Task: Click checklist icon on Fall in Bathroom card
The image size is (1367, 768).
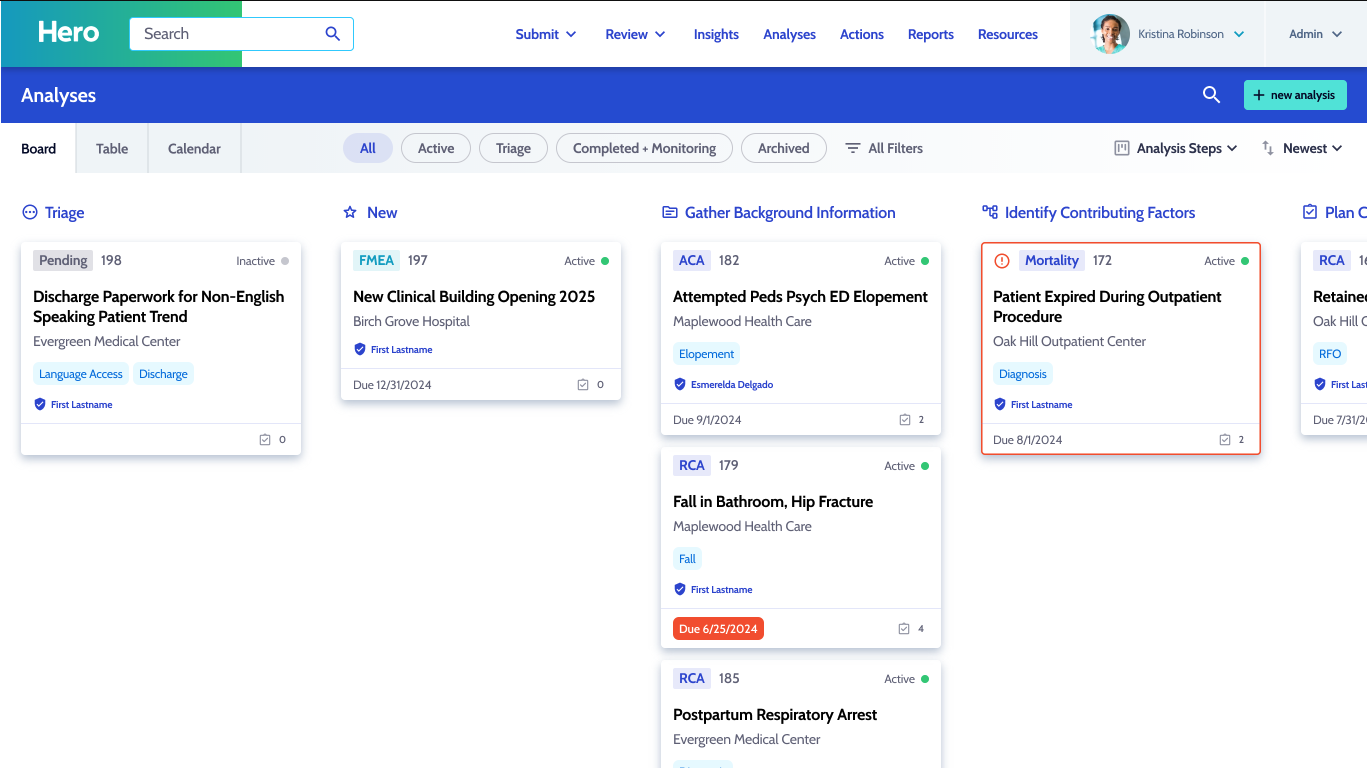Action: [x=904, y=629]
